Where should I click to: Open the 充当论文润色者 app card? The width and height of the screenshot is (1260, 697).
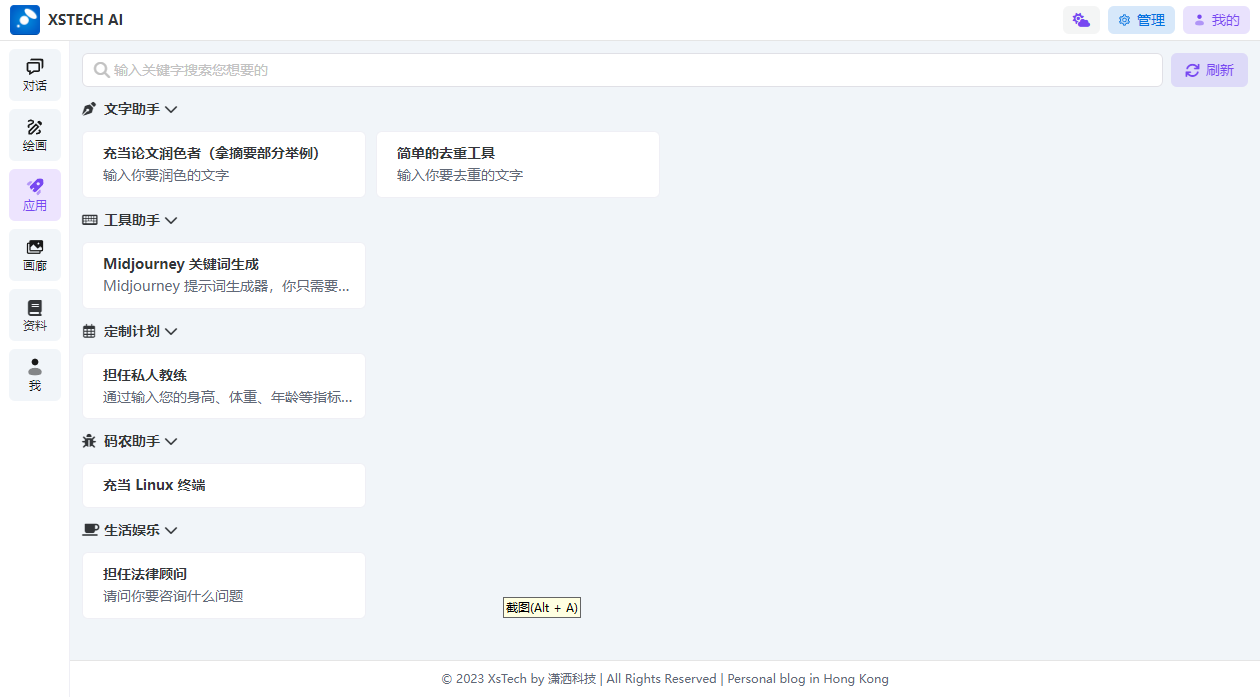pos(224,164)
